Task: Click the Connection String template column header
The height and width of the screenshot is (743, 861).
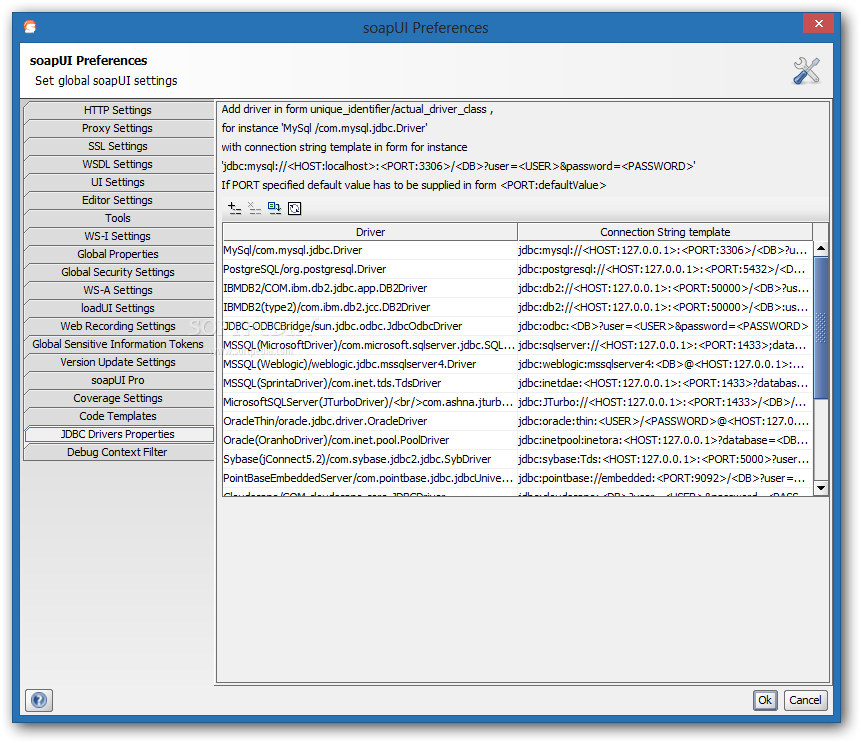Action: click(665, 232)
